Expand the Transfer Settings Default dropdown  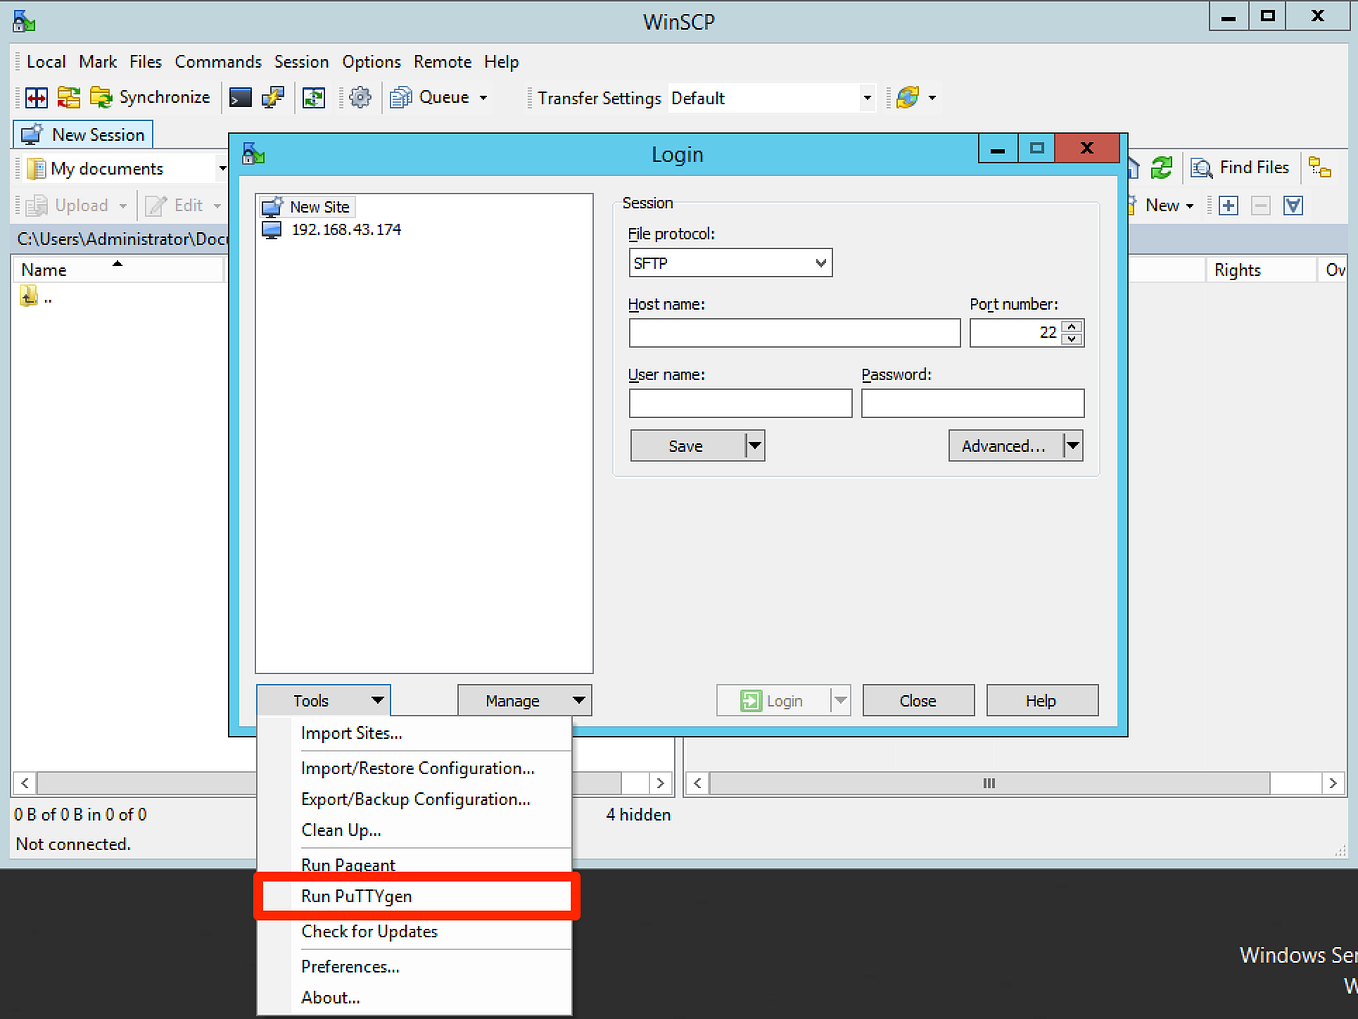pos(866,97)
